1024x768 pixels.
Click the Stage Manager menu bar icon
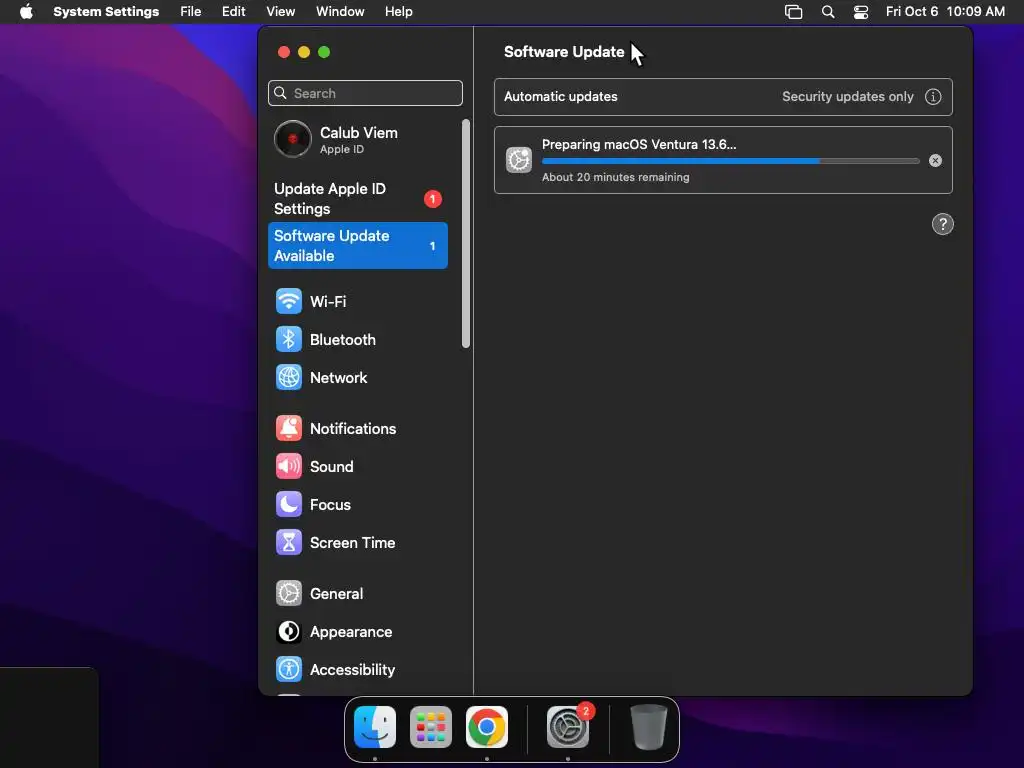[793, 12]
